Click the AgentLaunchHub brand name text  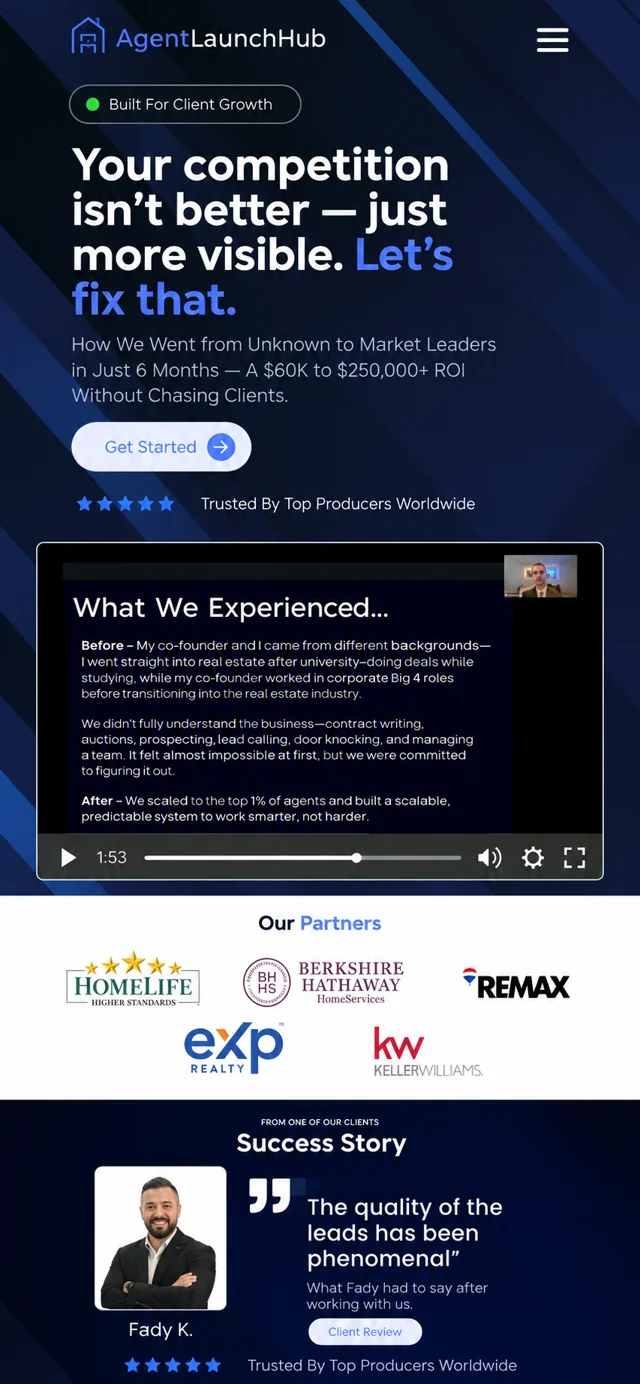[x=221, y=39]
